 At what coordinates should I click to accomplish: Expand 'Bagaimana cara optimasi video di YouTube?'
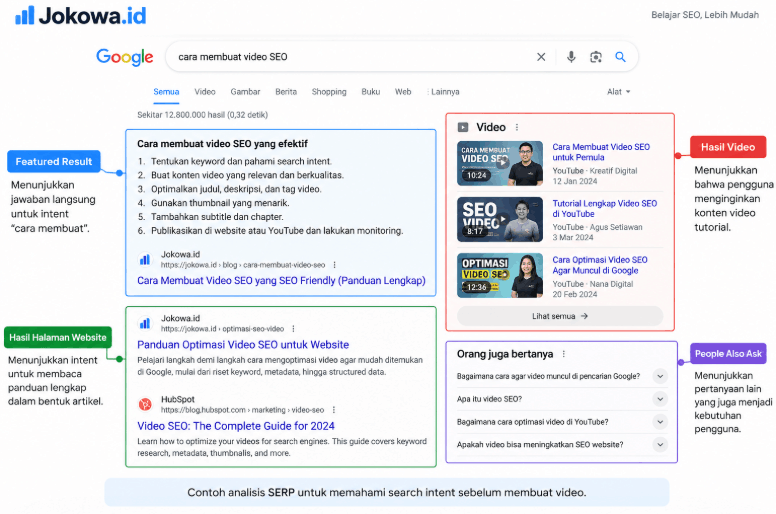(660, 421)
